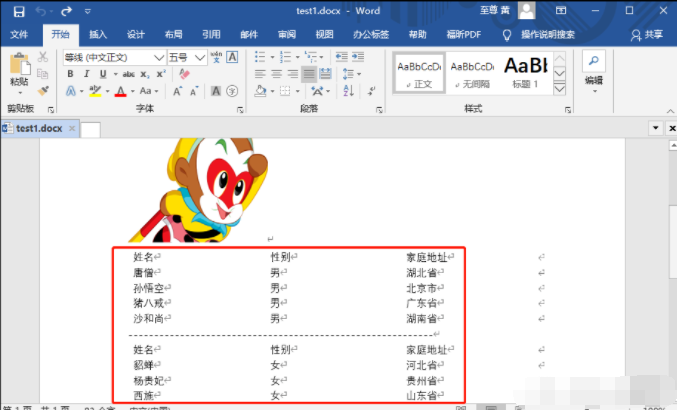Toggle strikethrough abc formatting
This screenshot has width=677, height=410.
point(129,74)
